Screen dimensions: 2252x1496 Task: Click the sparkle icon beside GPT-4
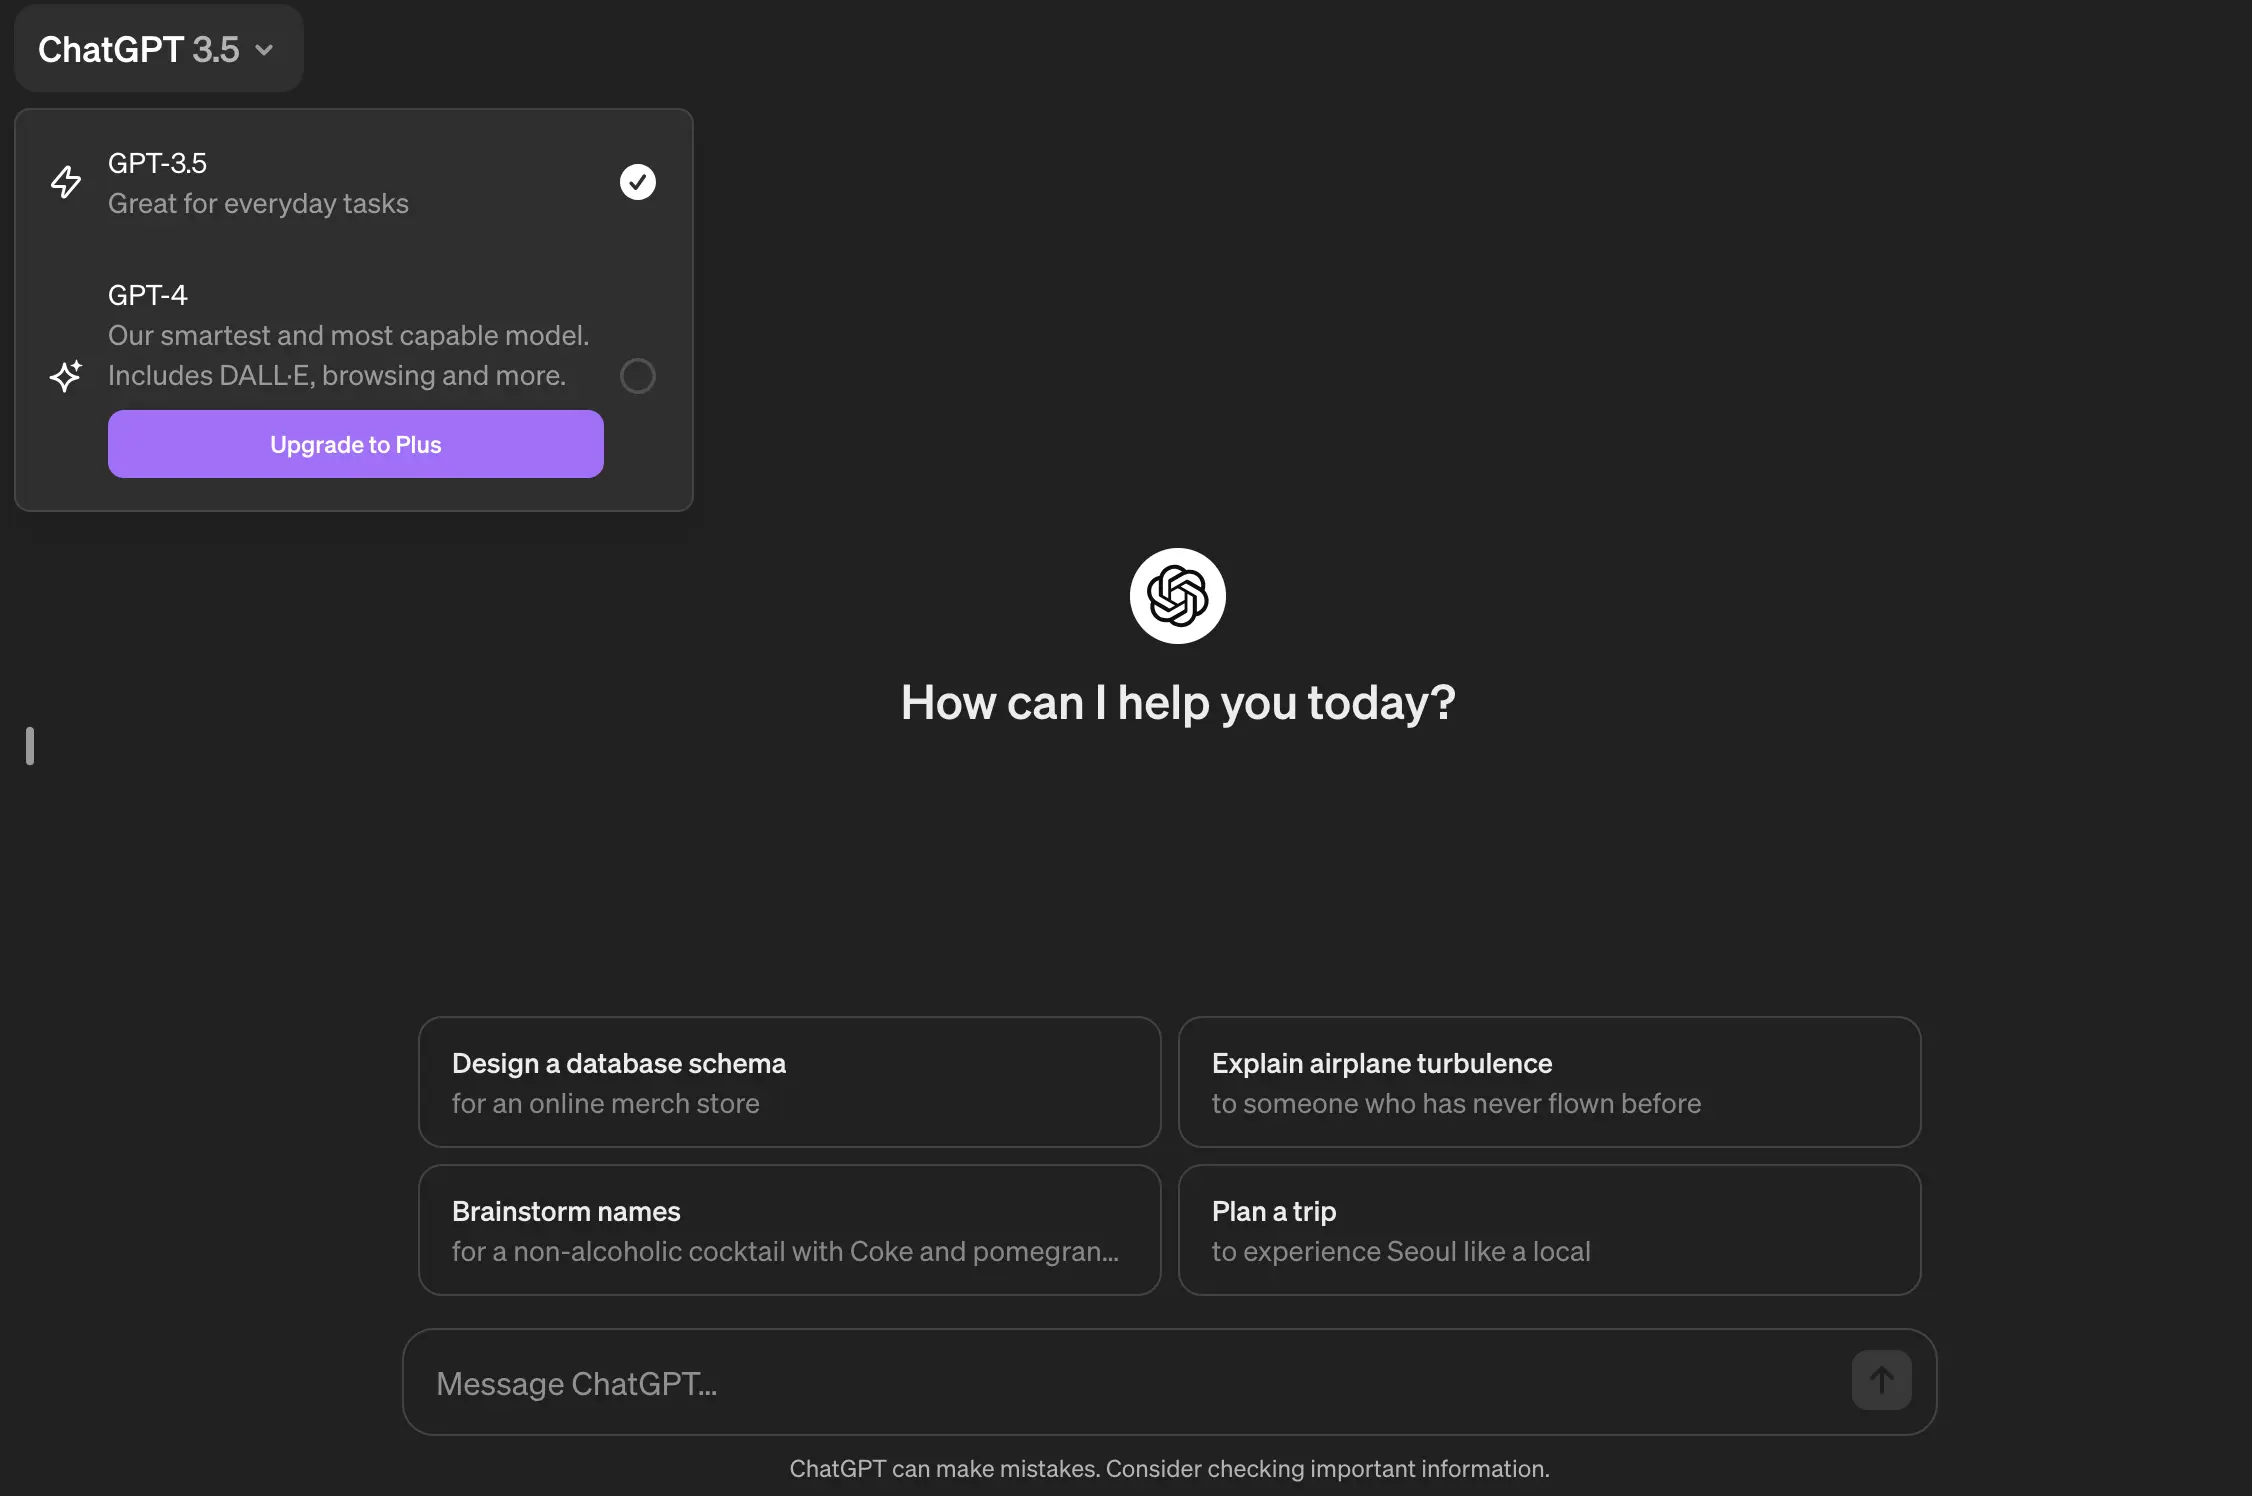(x=66, y=376)
